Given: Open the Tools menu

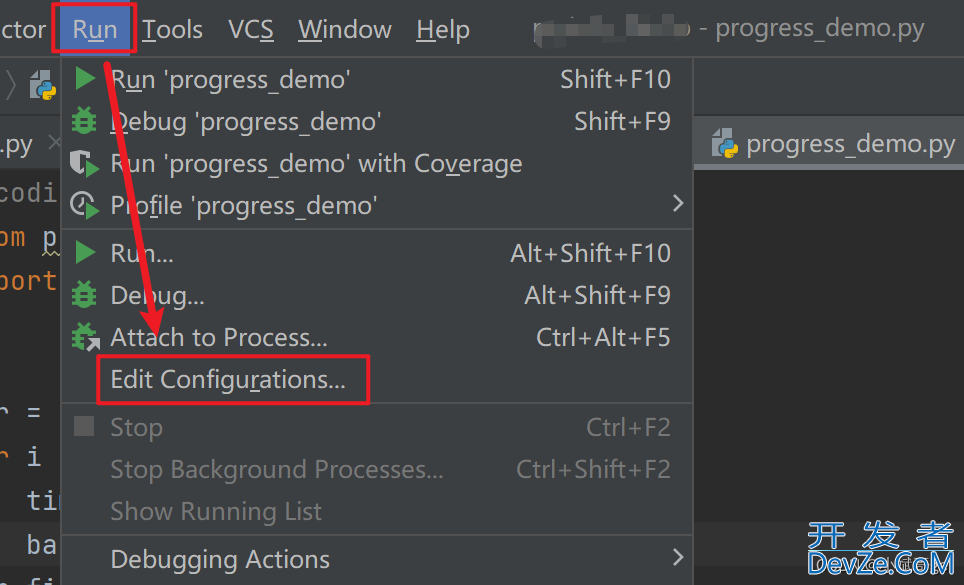Looking at the screenshot, I should point(172,29).
